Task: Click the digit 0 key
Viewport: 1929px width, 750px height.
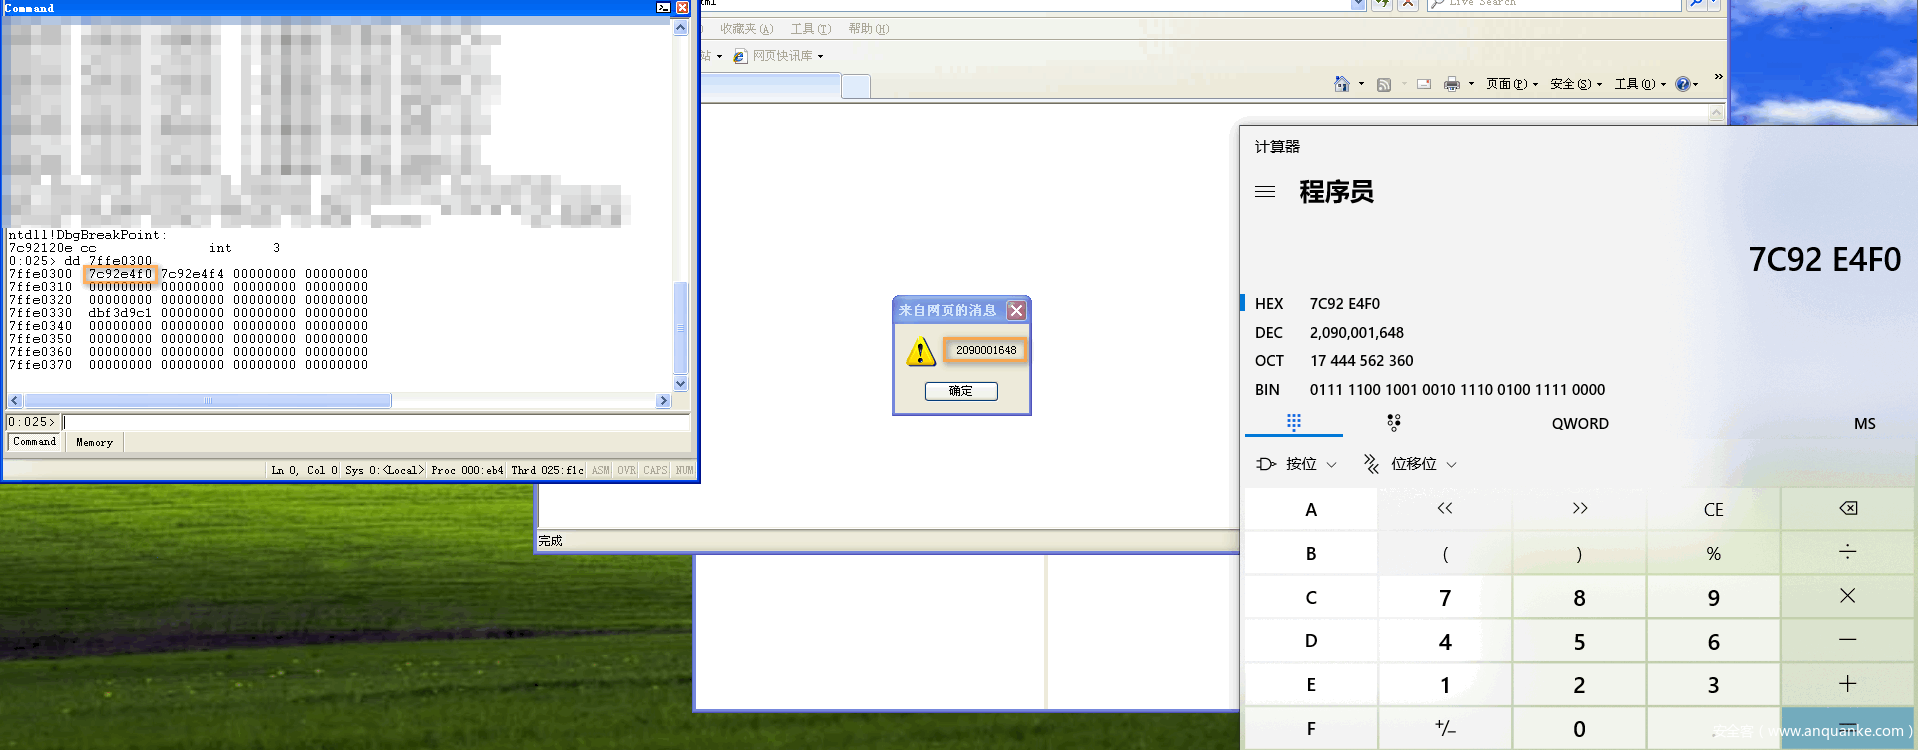Action: click(x=1579, y=729)
